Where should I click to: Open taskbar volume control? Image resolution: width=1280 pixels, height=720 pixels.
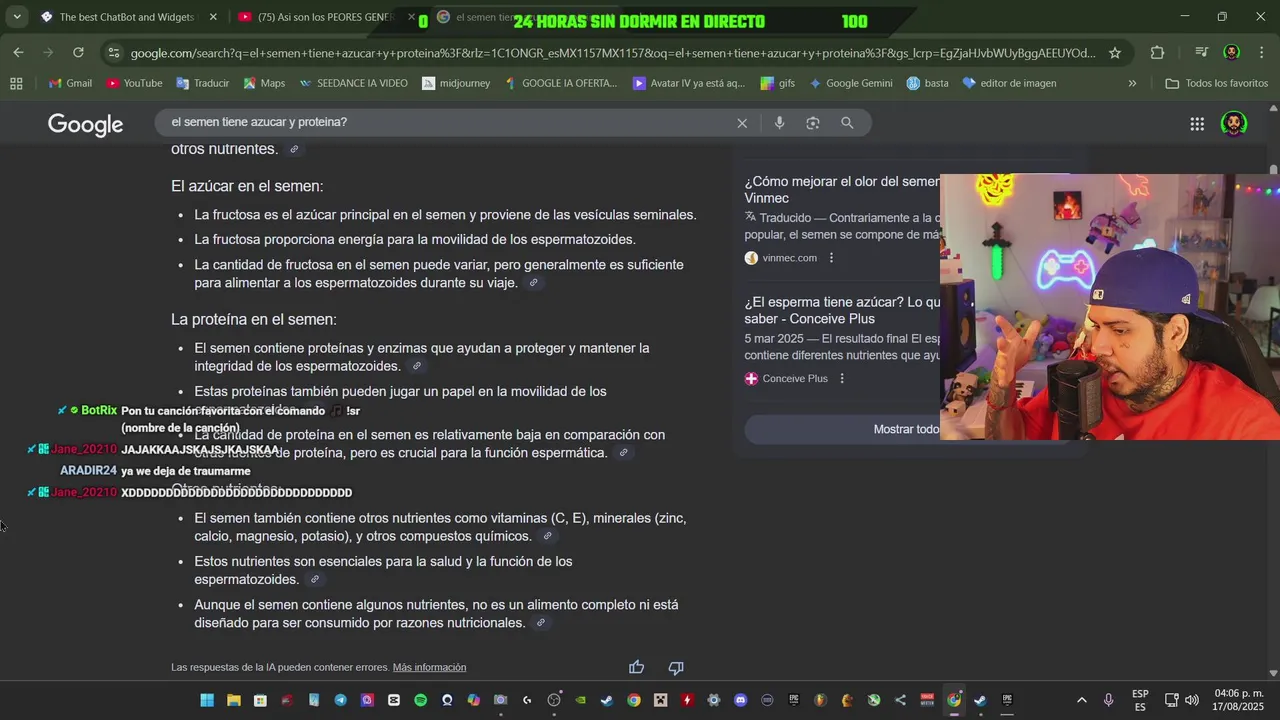pos(1191,700)
